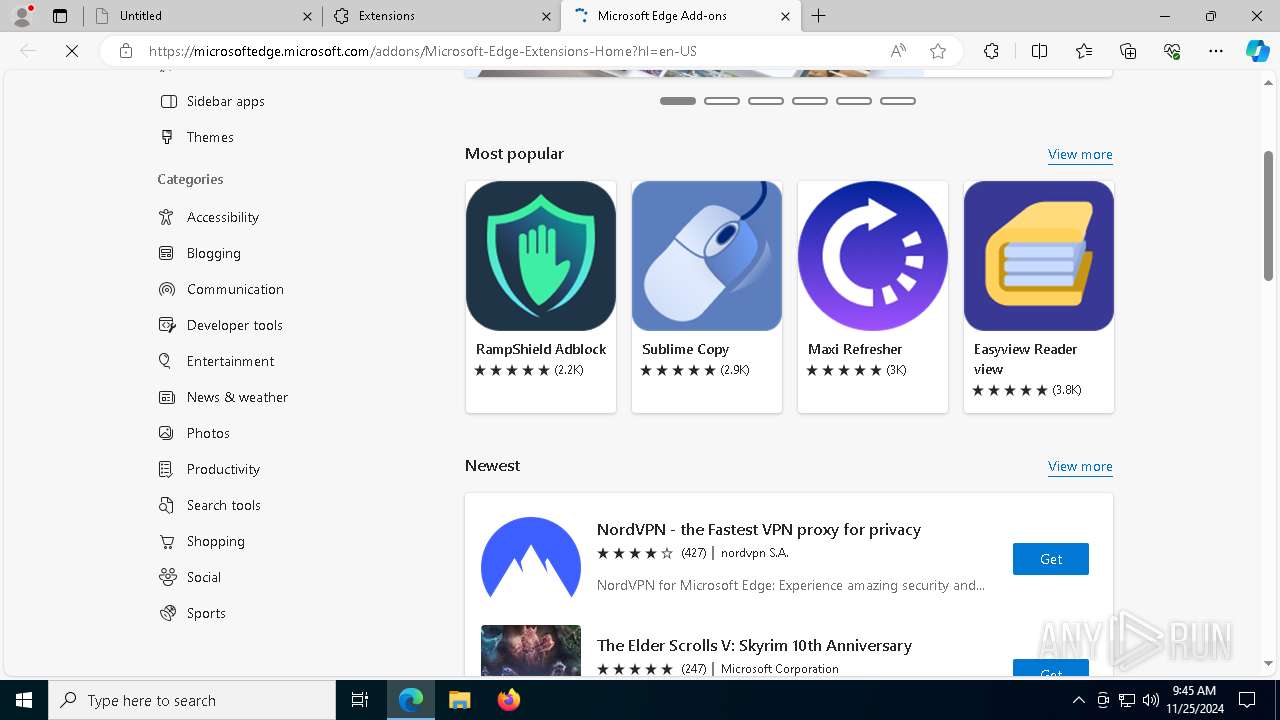Add this page to favorites star icon

tap(938, 51)
